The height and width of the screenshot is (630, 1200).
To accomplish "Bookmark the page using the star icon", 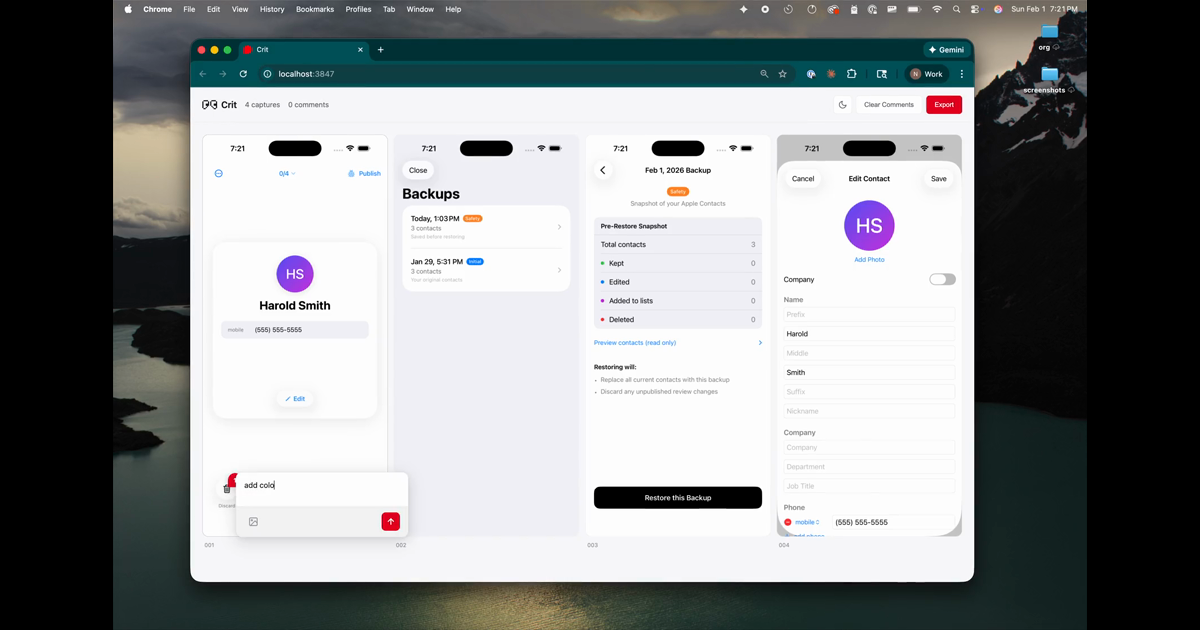I will point(783,73).
